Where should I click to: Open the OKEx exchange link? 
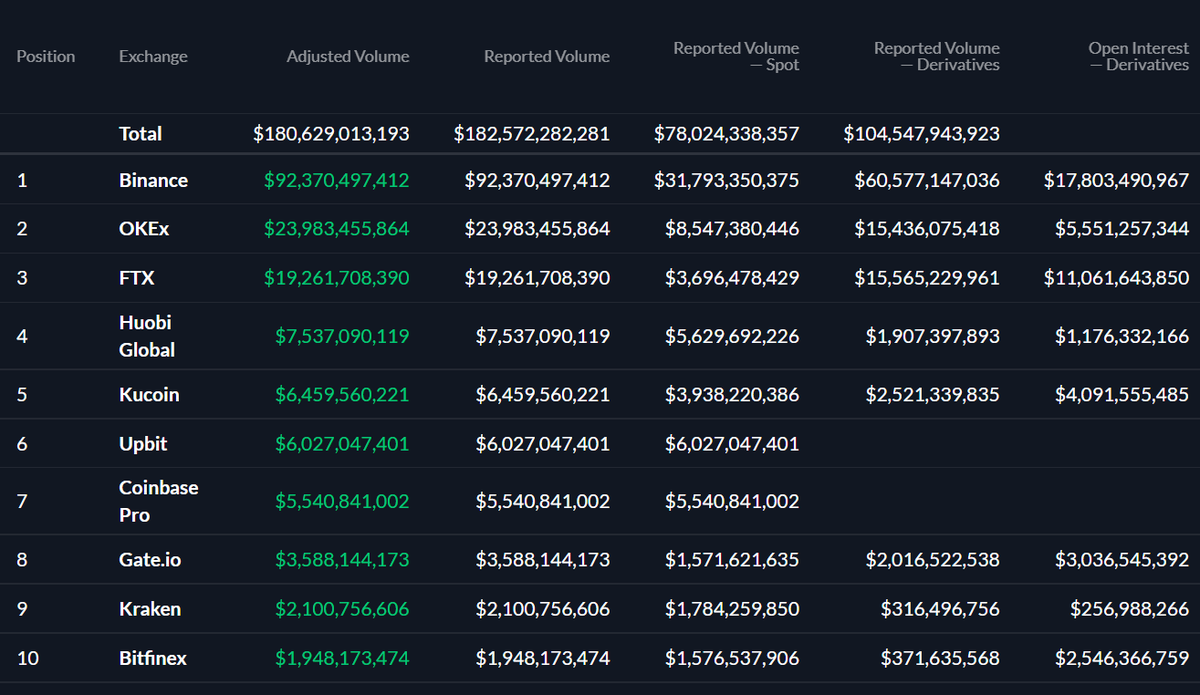144,229
